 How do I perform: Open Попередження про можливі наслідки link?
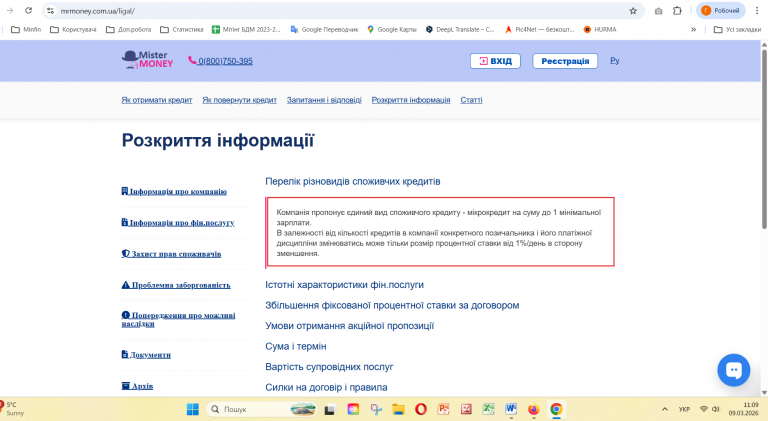(x=178, y=319)
